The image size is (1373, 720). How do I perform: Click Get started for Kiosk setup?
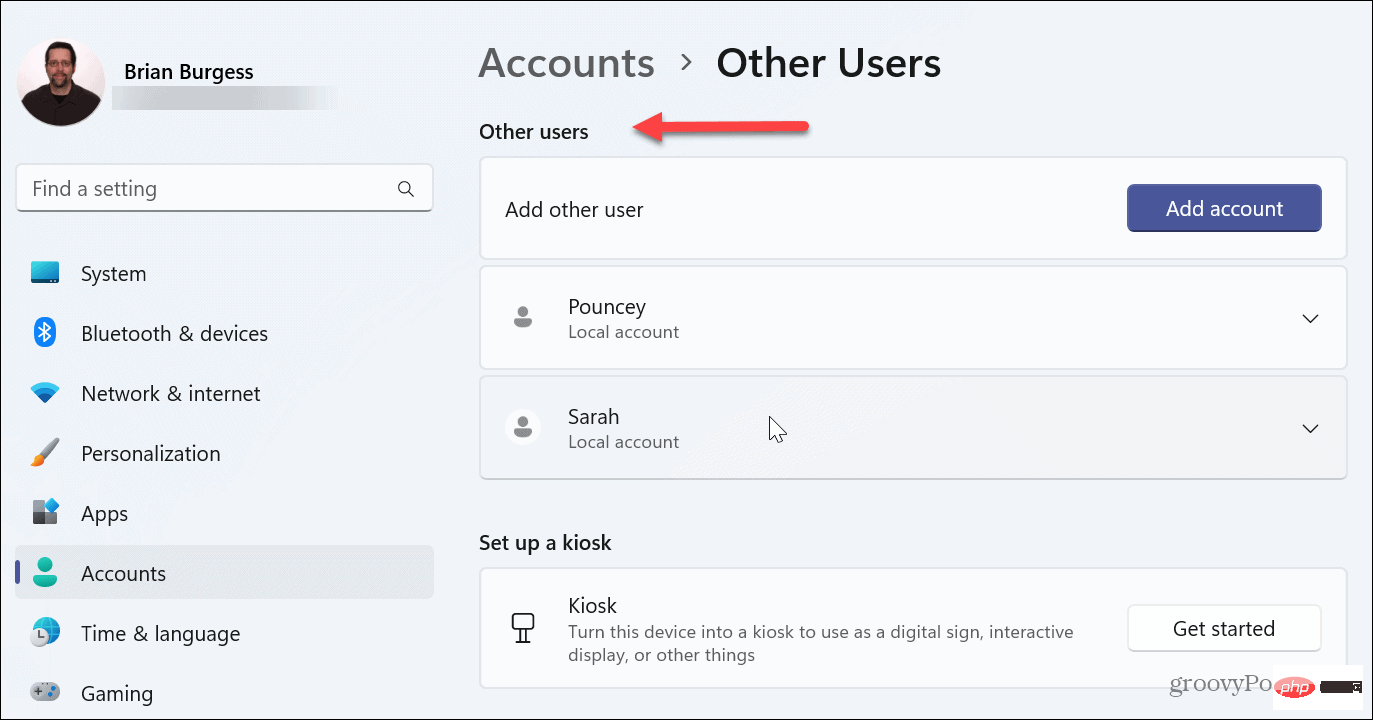1224,628
